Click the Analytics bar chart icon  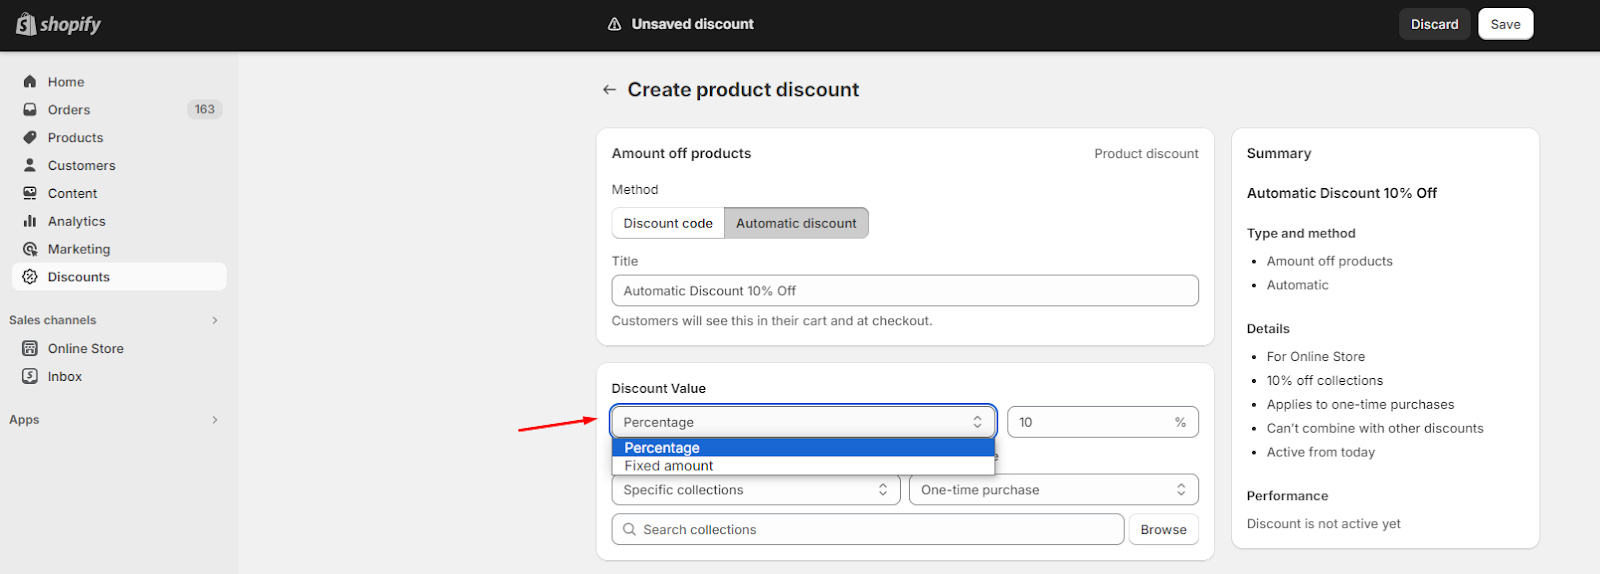(30, 222)
